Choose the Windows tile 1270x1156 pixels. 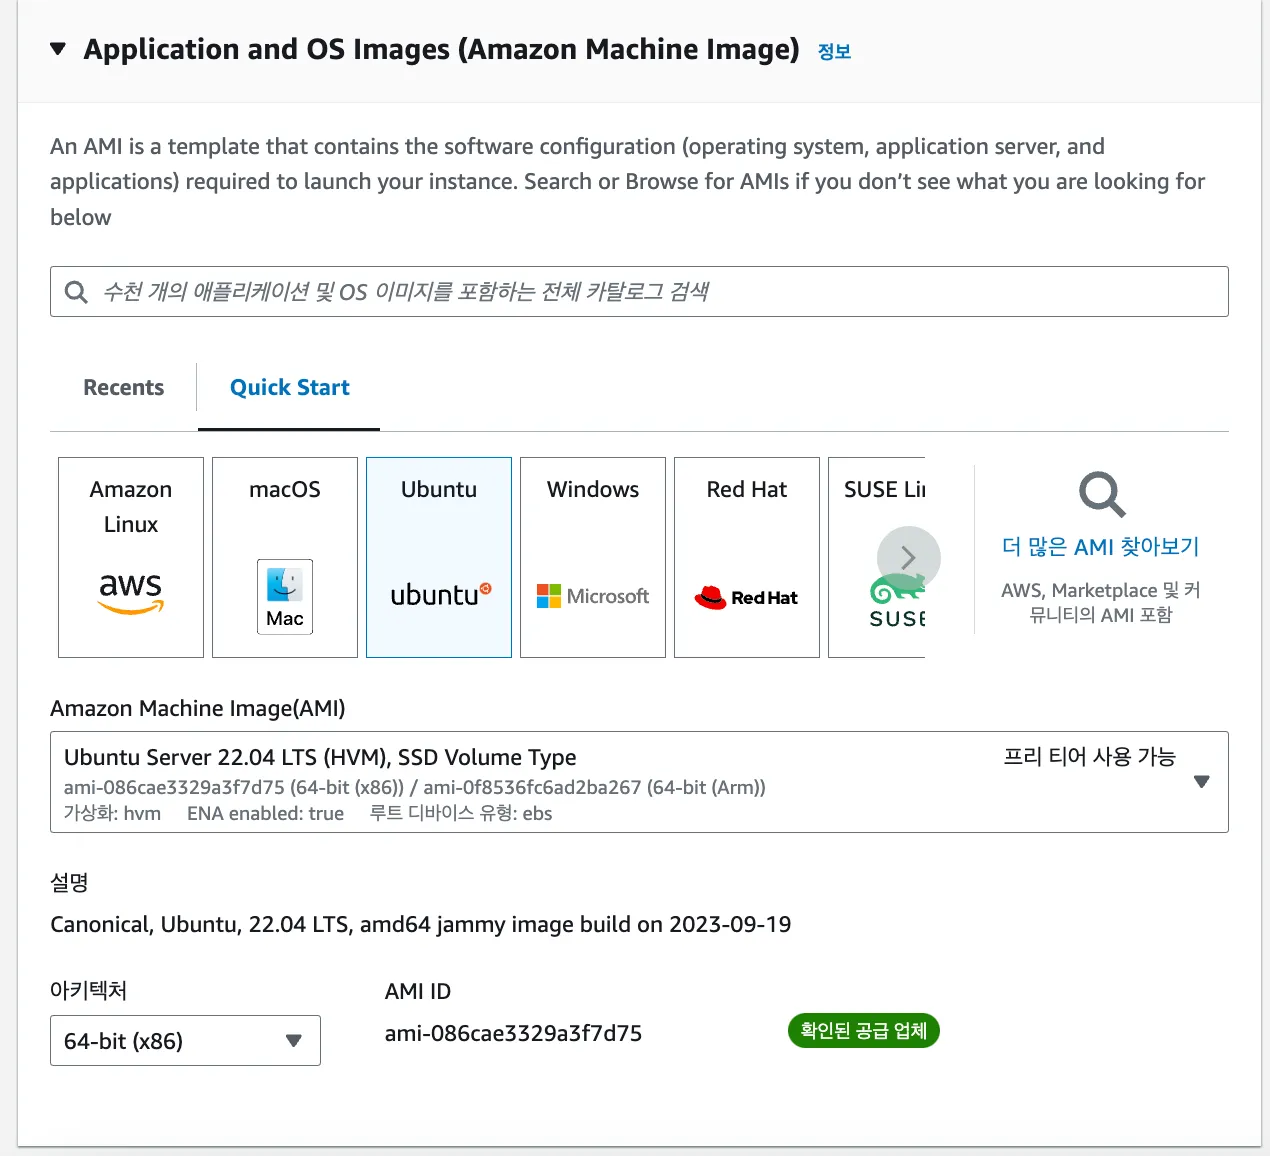coord(593,557)
